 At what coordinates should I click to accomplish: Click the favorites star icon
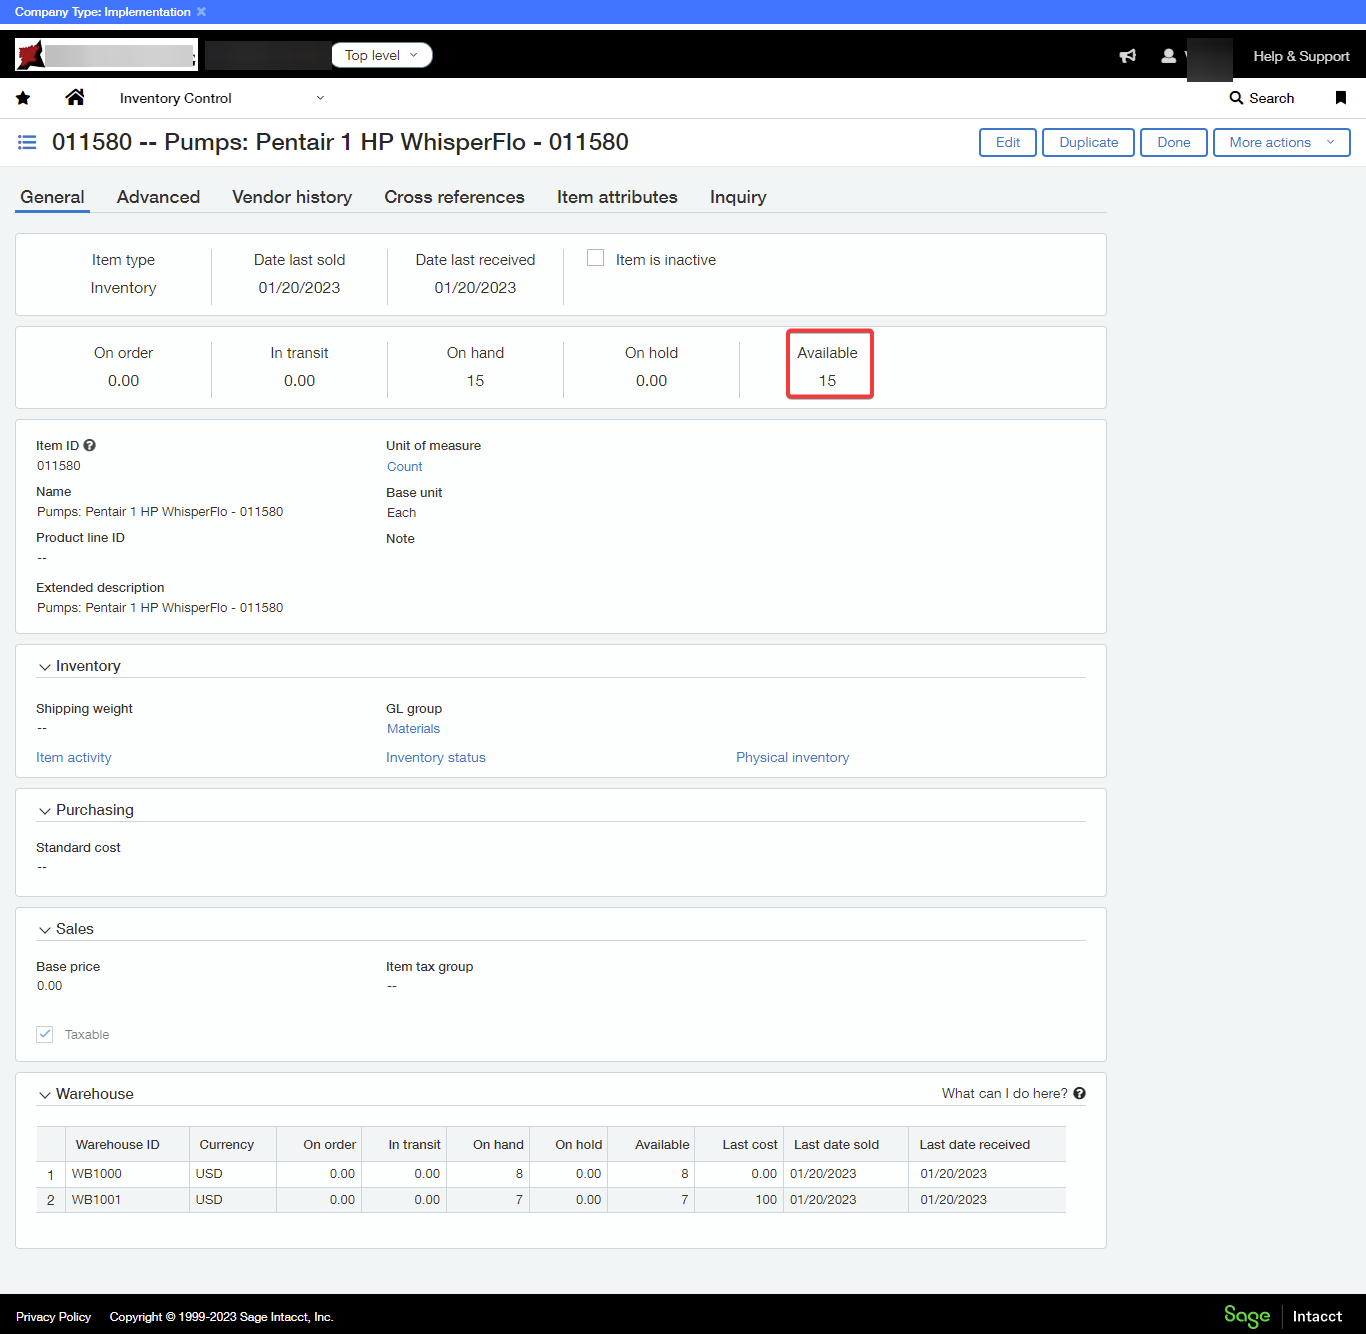(23, 98)
